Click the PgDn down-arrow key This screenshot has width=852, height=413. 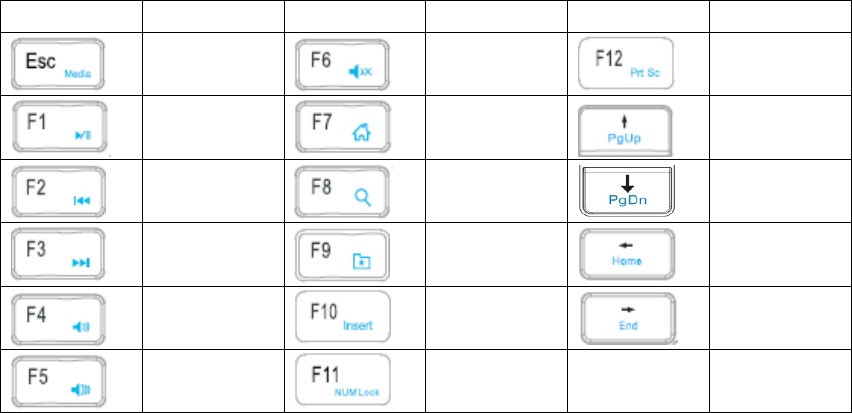627,191
